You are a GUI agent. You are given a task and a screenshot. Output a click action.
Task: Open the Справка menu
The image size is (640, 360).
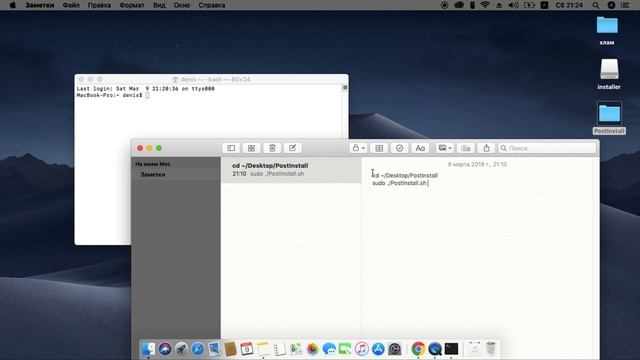(211, 5)
